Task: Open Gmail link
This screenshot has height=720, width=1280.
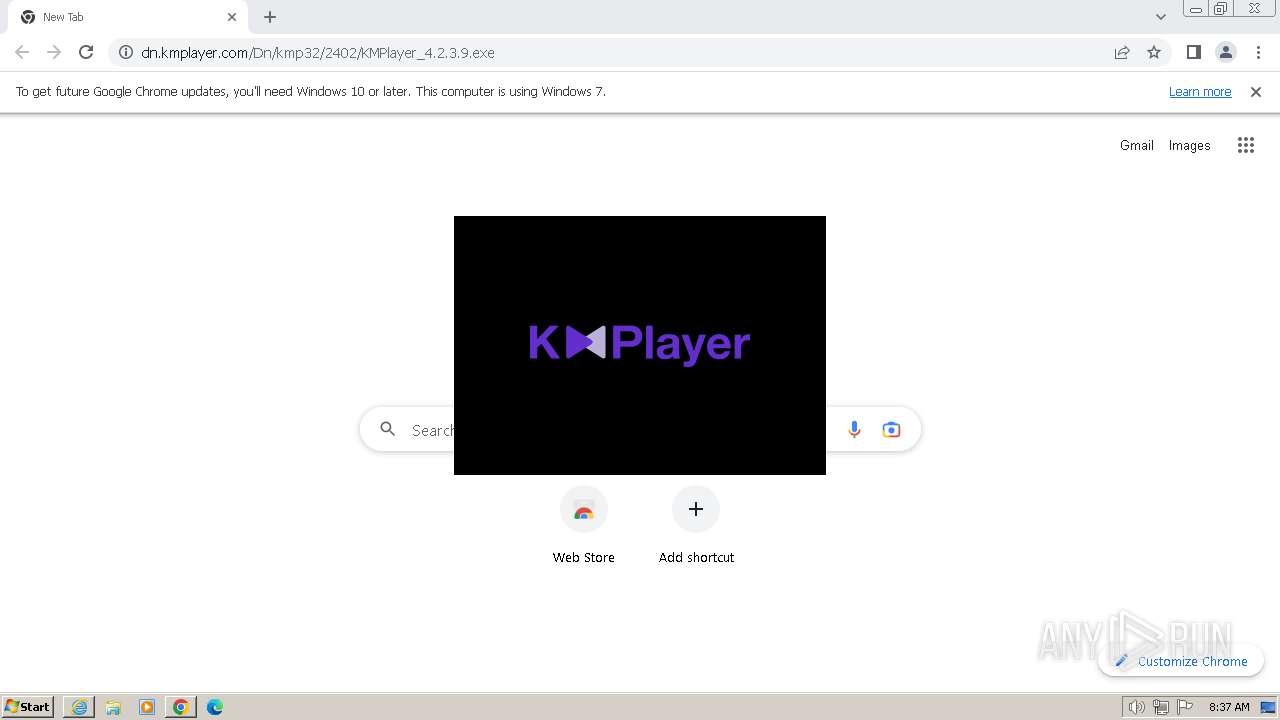Action: (x=1136, y=145)
